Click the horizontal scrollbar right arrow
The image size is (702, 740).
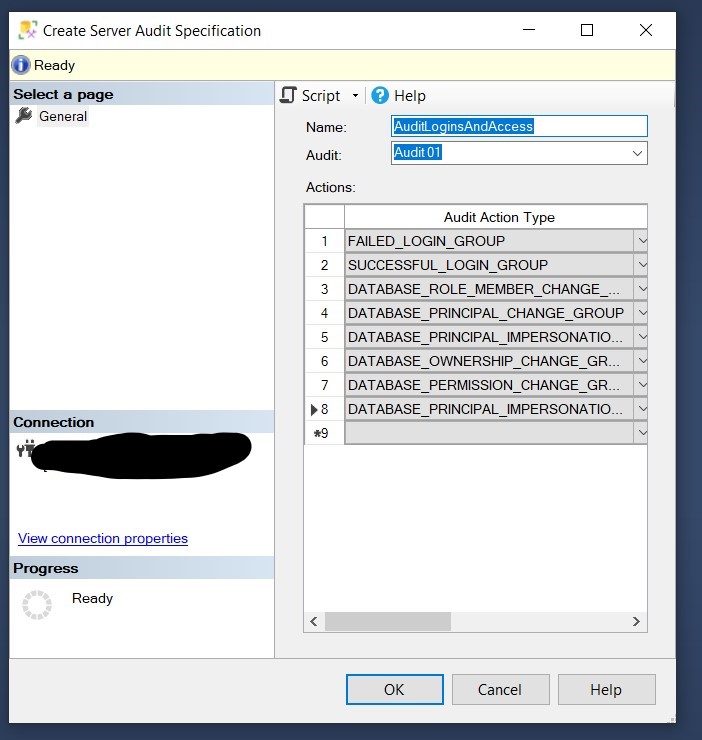636,622
